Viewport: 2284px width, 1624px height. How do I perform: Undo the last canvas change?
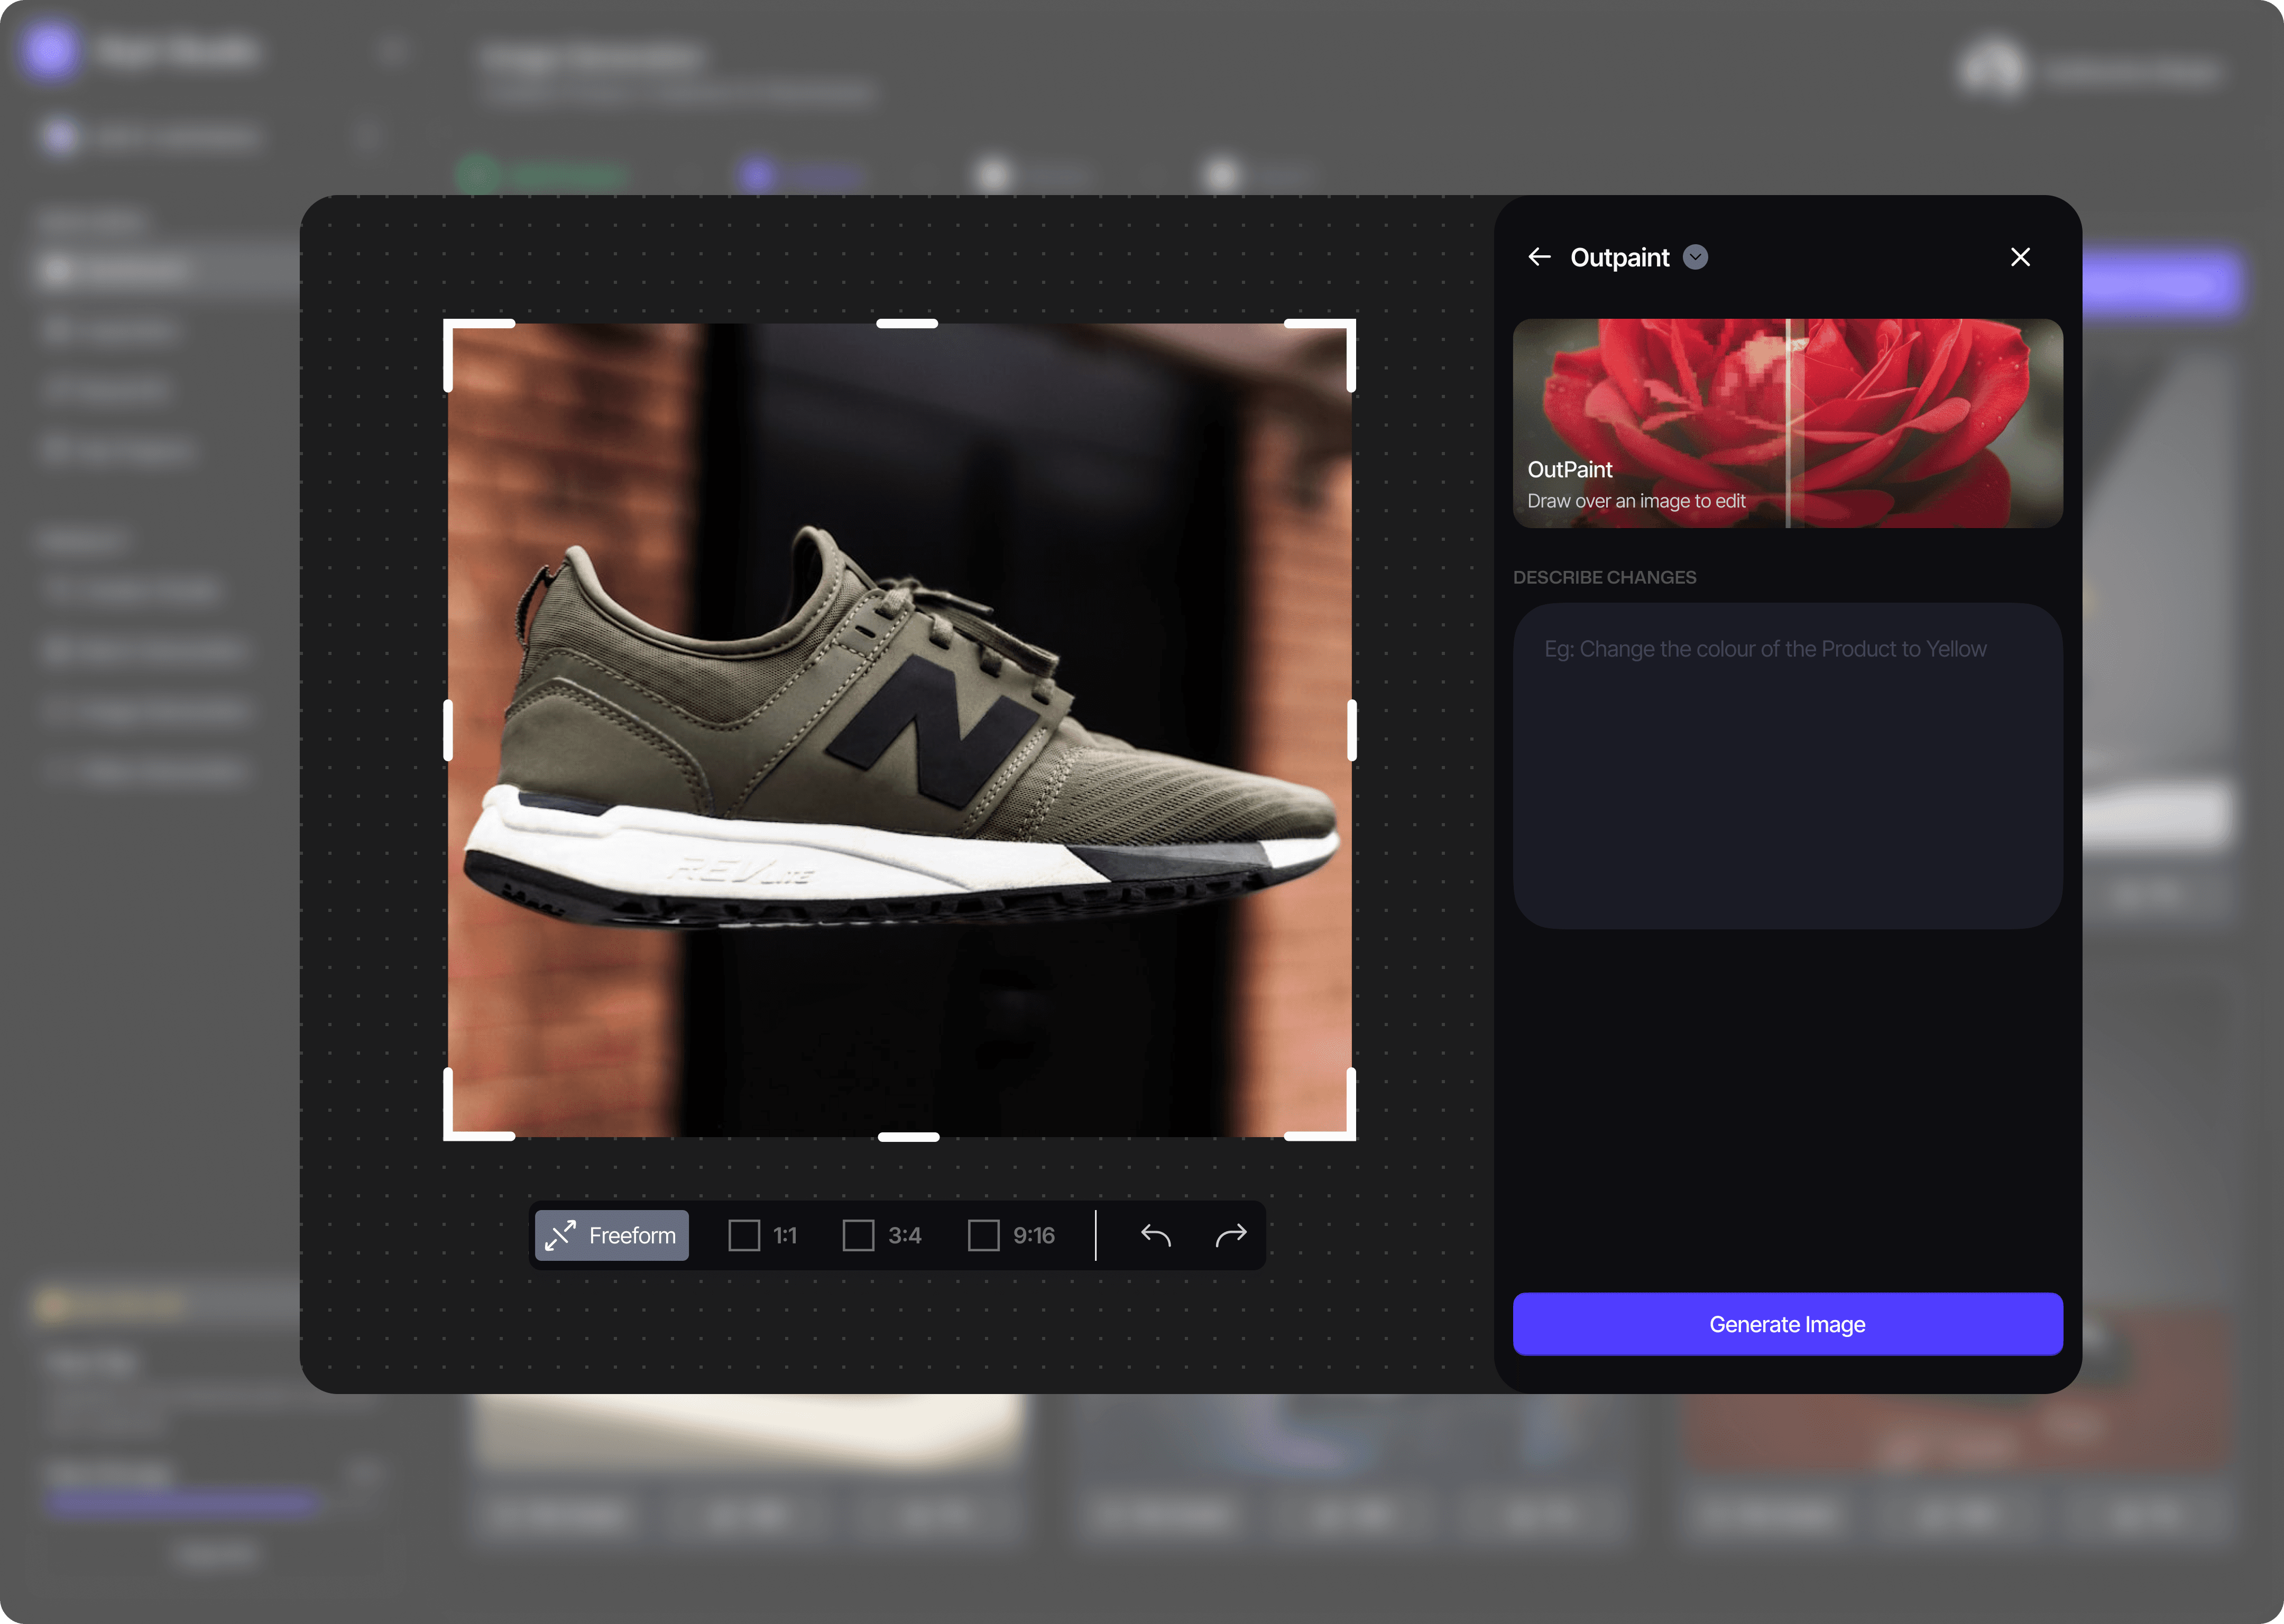point(1155,1235)
